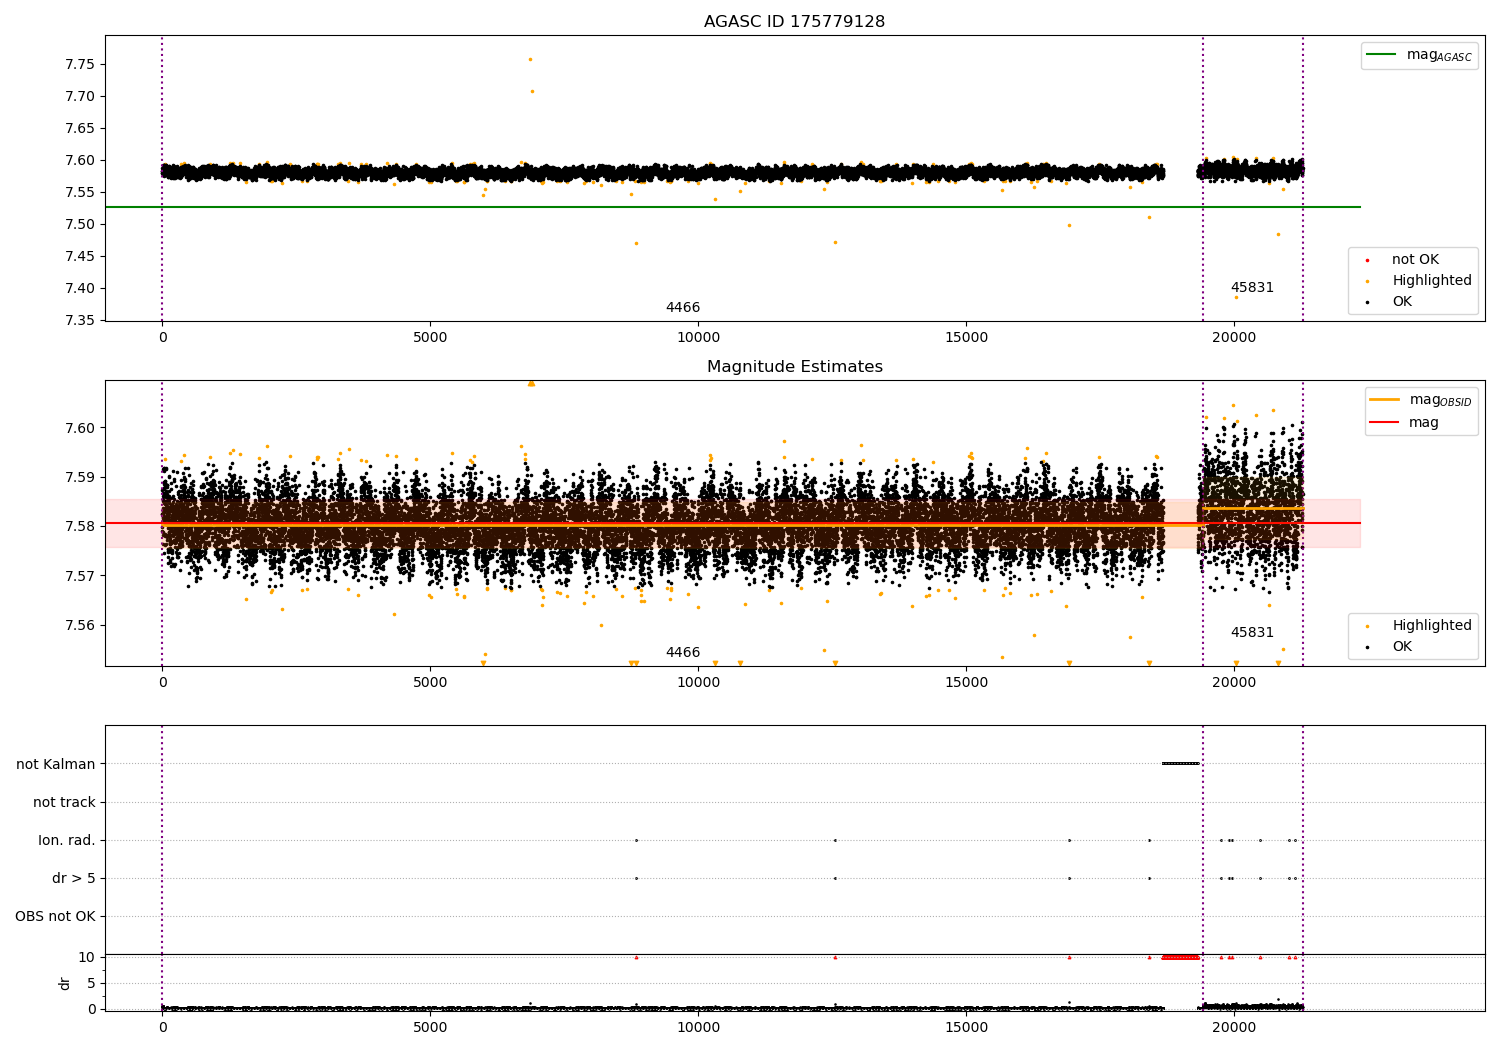Click the 'dr > 5' axis label
This screenshot has height=1050, width=1500.
(74, 878)
